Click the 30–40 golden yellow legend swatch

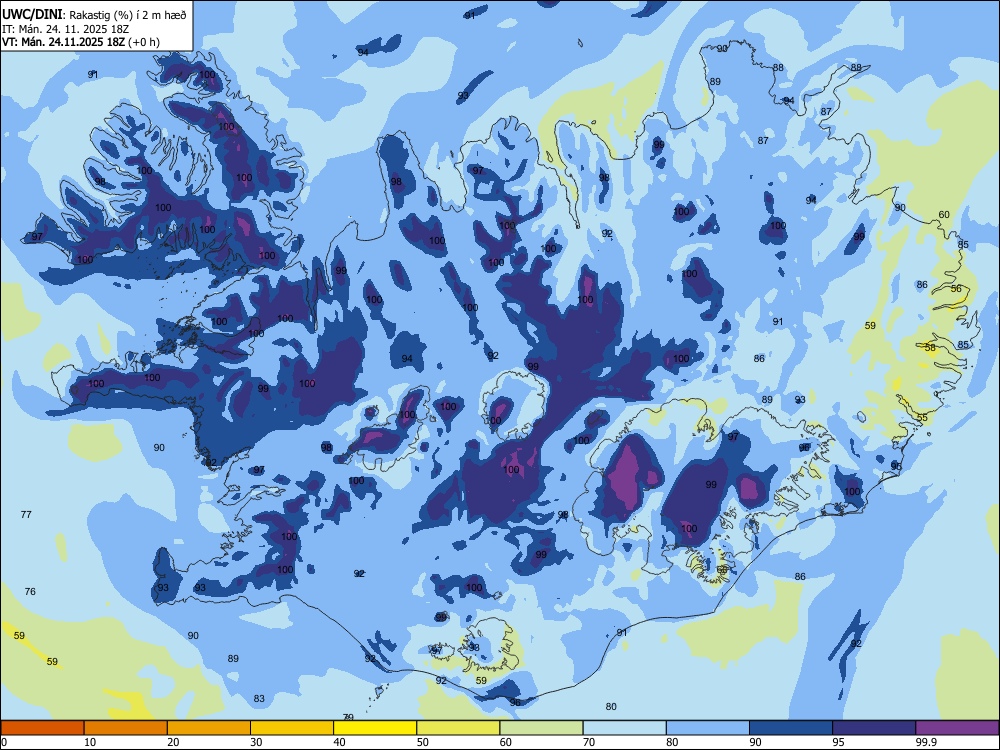coord(292,728)
